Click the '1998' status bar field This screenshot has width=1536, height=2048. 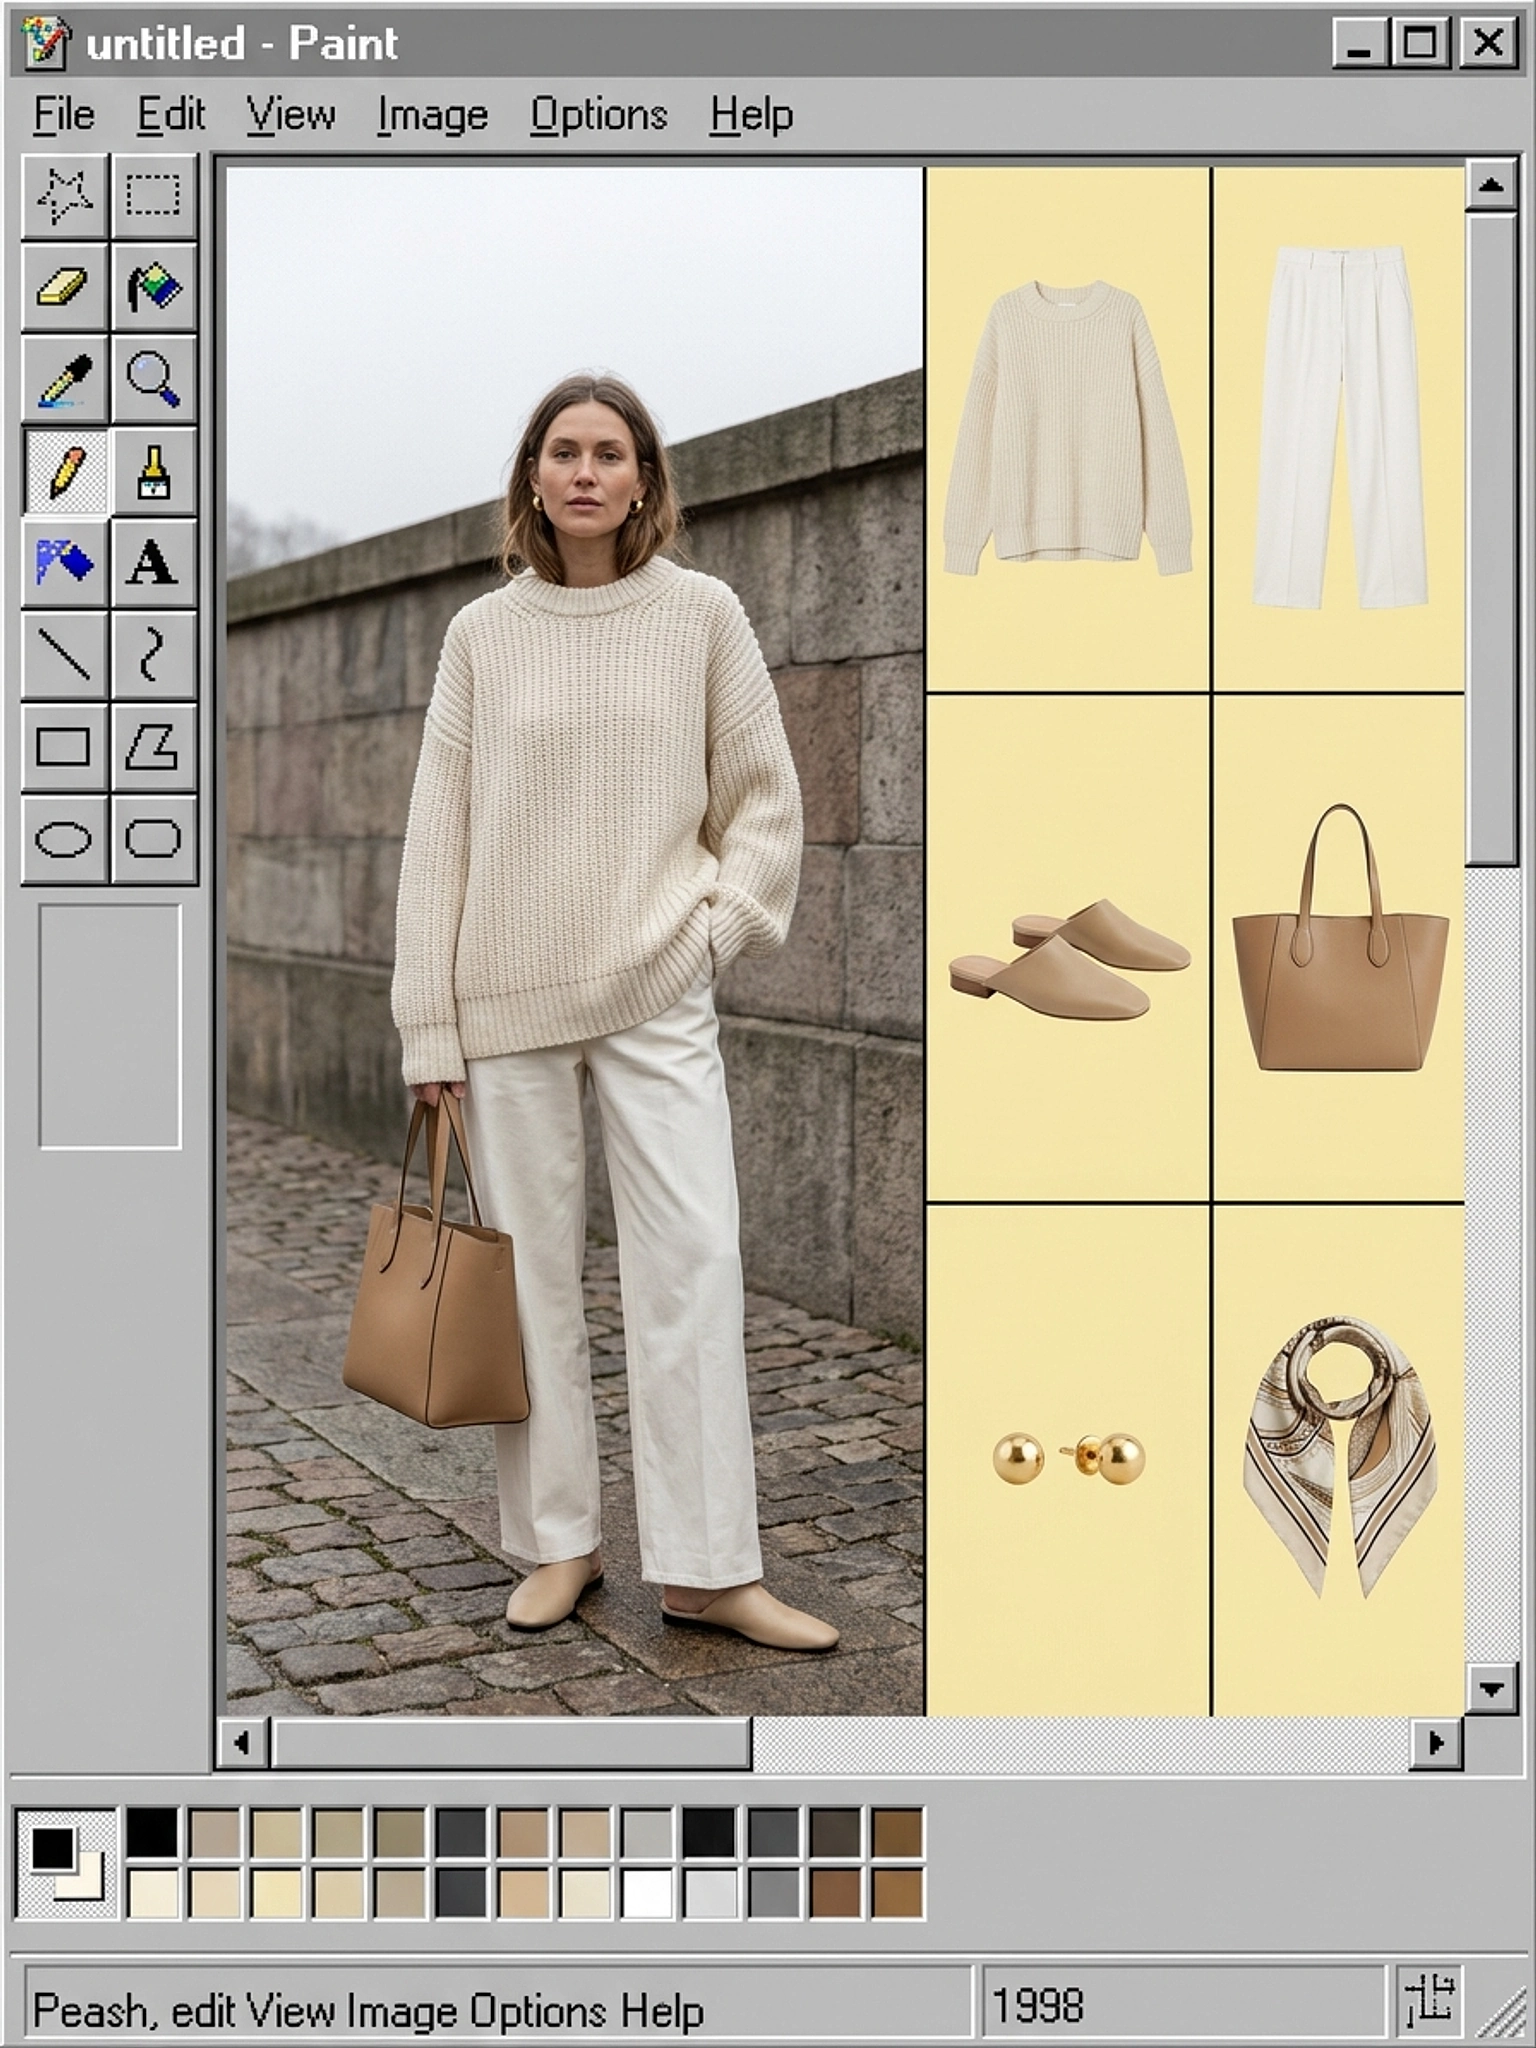point(1183,2003)
